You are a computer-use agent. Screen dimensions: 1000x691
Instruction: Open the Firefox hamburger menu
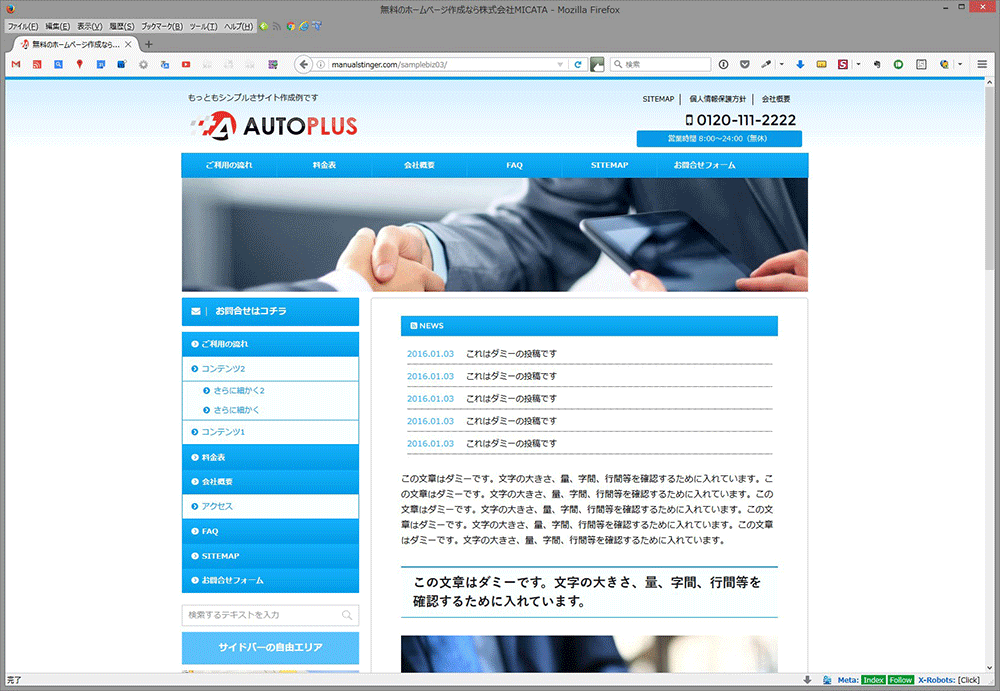click(982, 64)
